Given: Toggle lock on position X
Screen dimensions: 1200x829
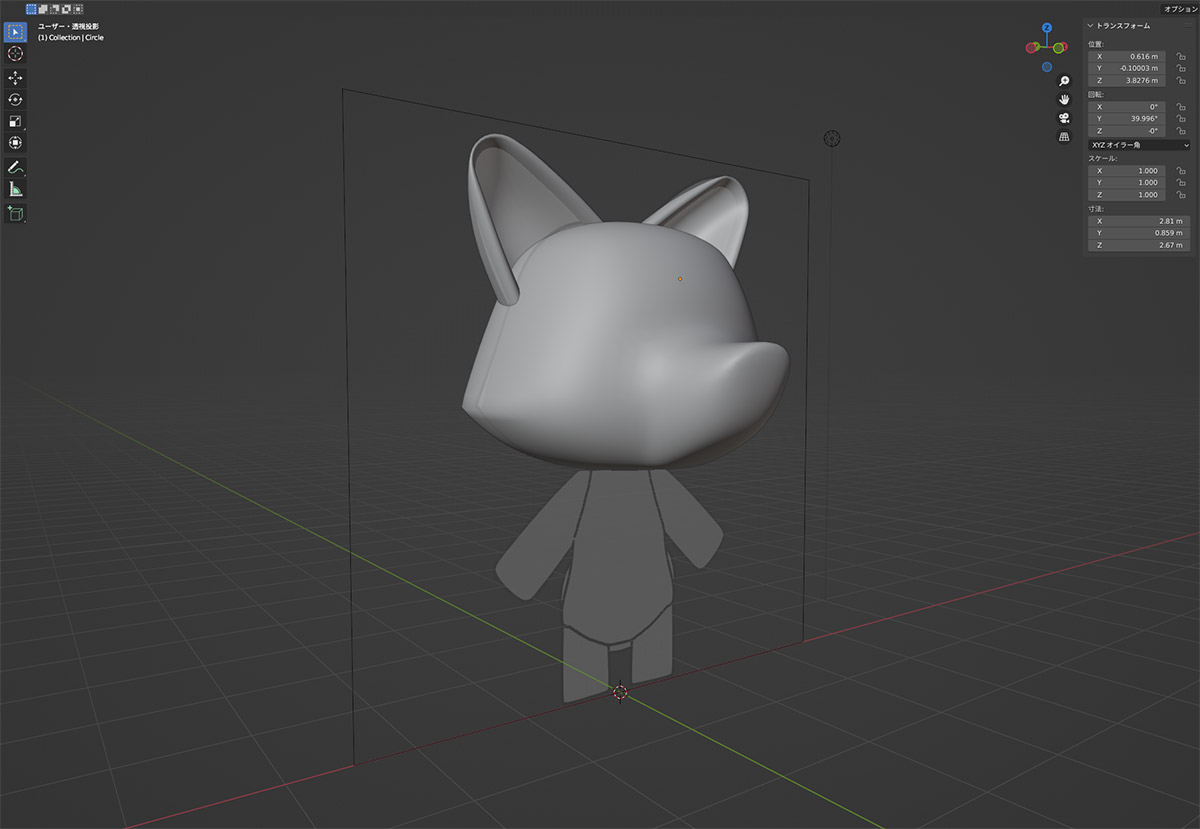Looking at the screenshot, I should pyautogui.click(x=1181, y=57).
